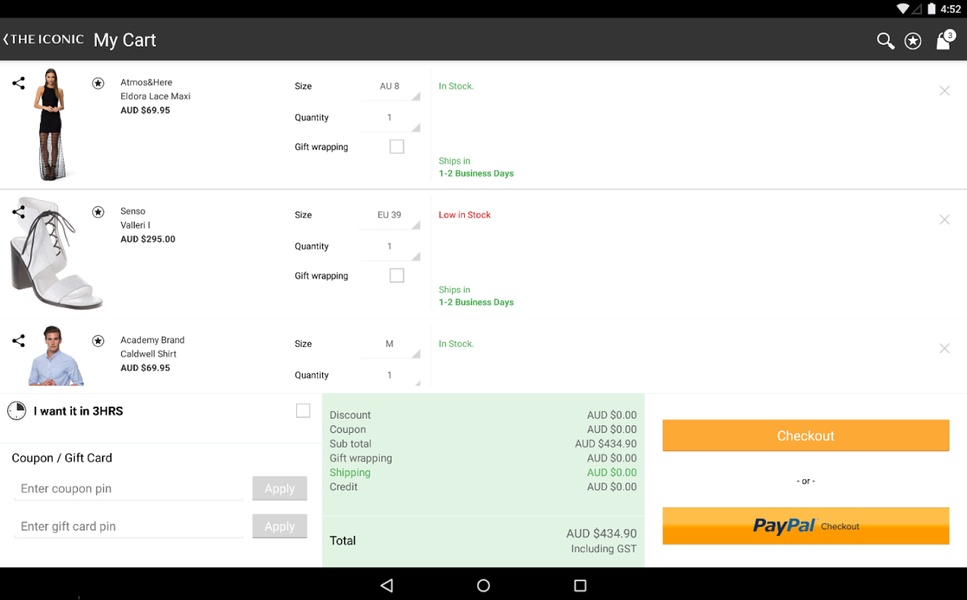Open quantity dropdown for Senso Valleri I
Viewport: 967px width, 600px height.
tap(389, 247)
